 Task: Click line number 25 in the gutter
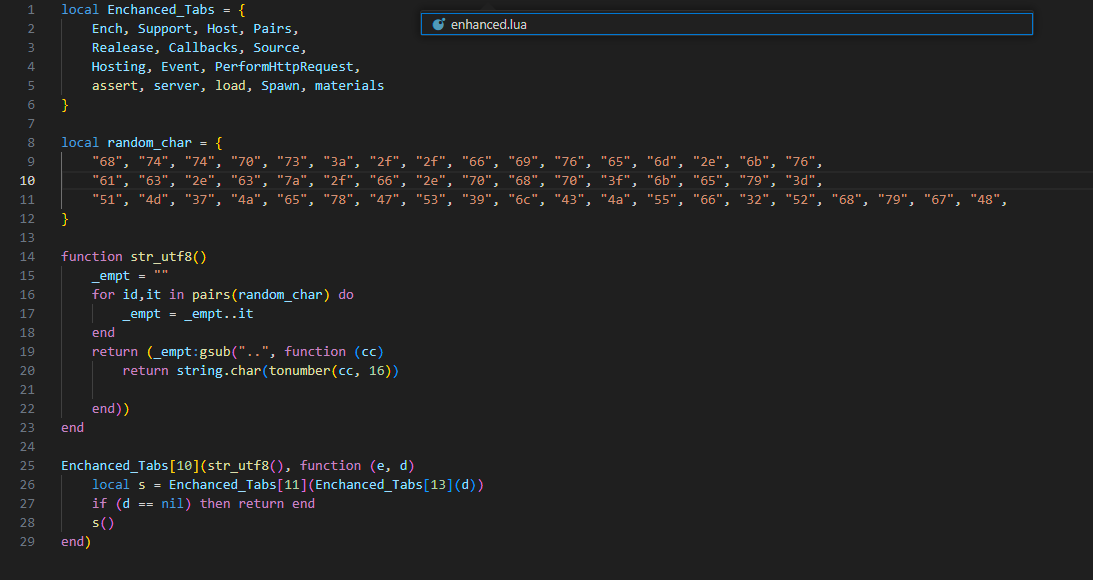(27, 466)
